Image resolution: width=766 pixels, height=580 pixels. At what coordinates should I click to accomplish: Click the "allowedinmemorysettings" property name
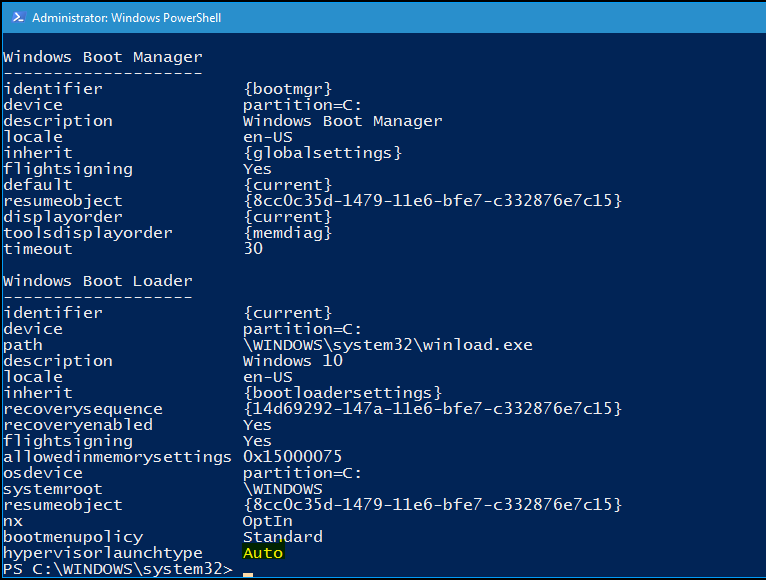117,457
